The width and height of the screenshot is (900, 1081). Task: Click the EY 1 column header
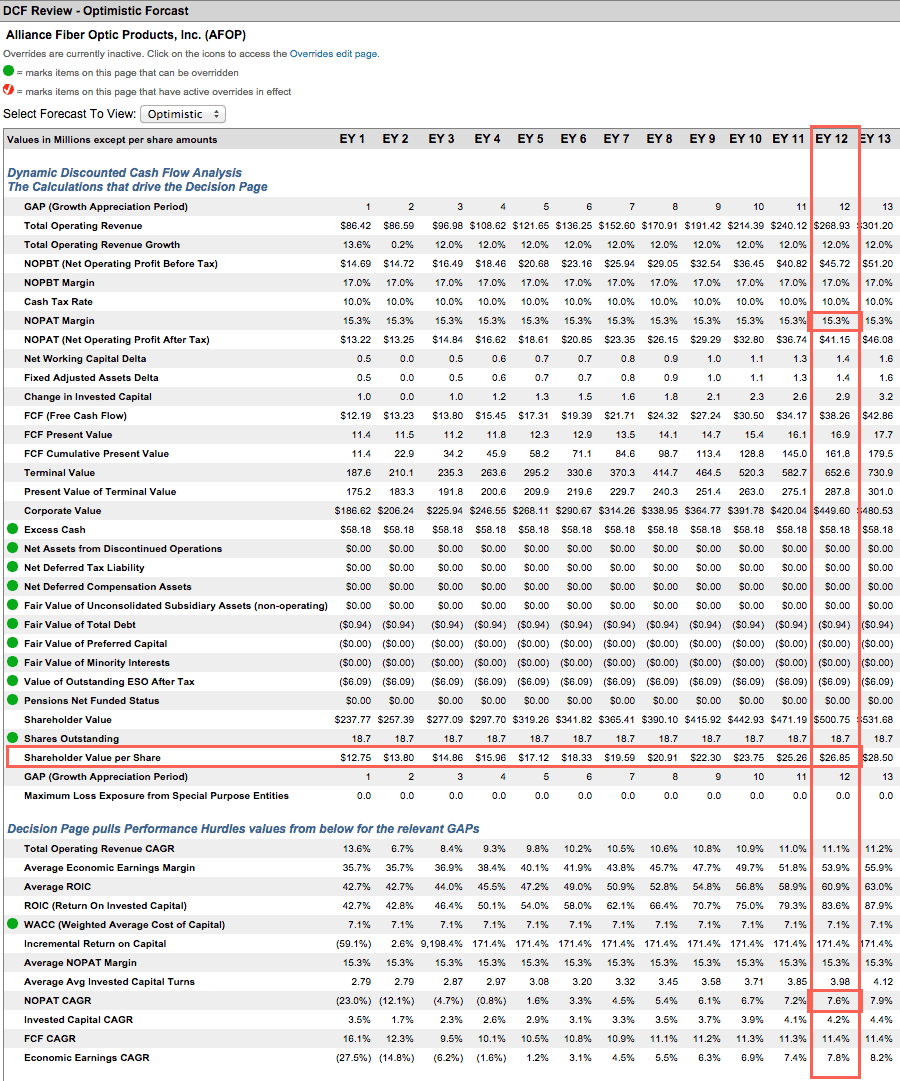[x=352, y=139]
